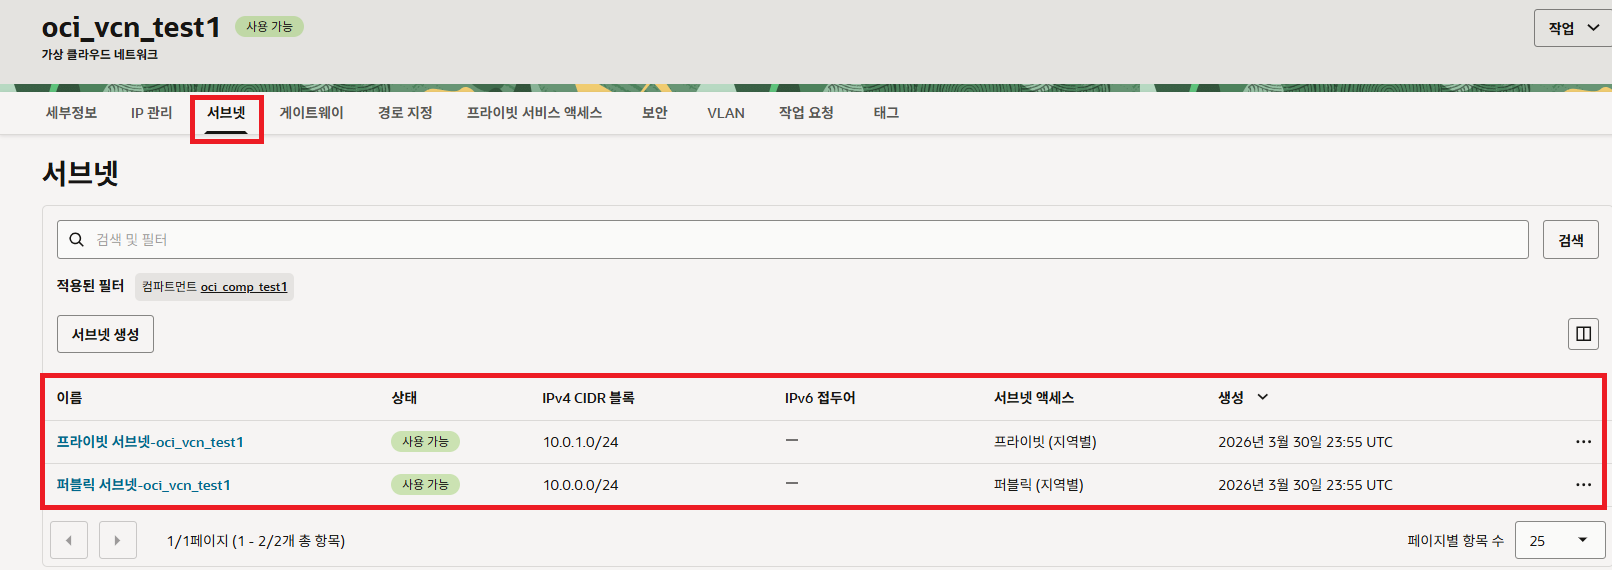Screen dimensions: 1612x570
Task: Toggle sort on the 생성 column
Action: click(x=1243, y=397)
